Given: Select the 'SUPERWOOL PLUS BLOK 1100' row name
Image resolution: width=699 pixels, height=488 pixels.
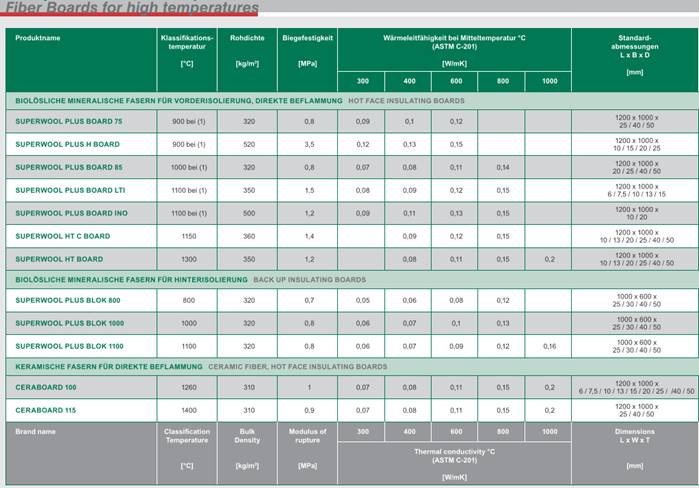Looking at the screenshot, I should 69,346.
